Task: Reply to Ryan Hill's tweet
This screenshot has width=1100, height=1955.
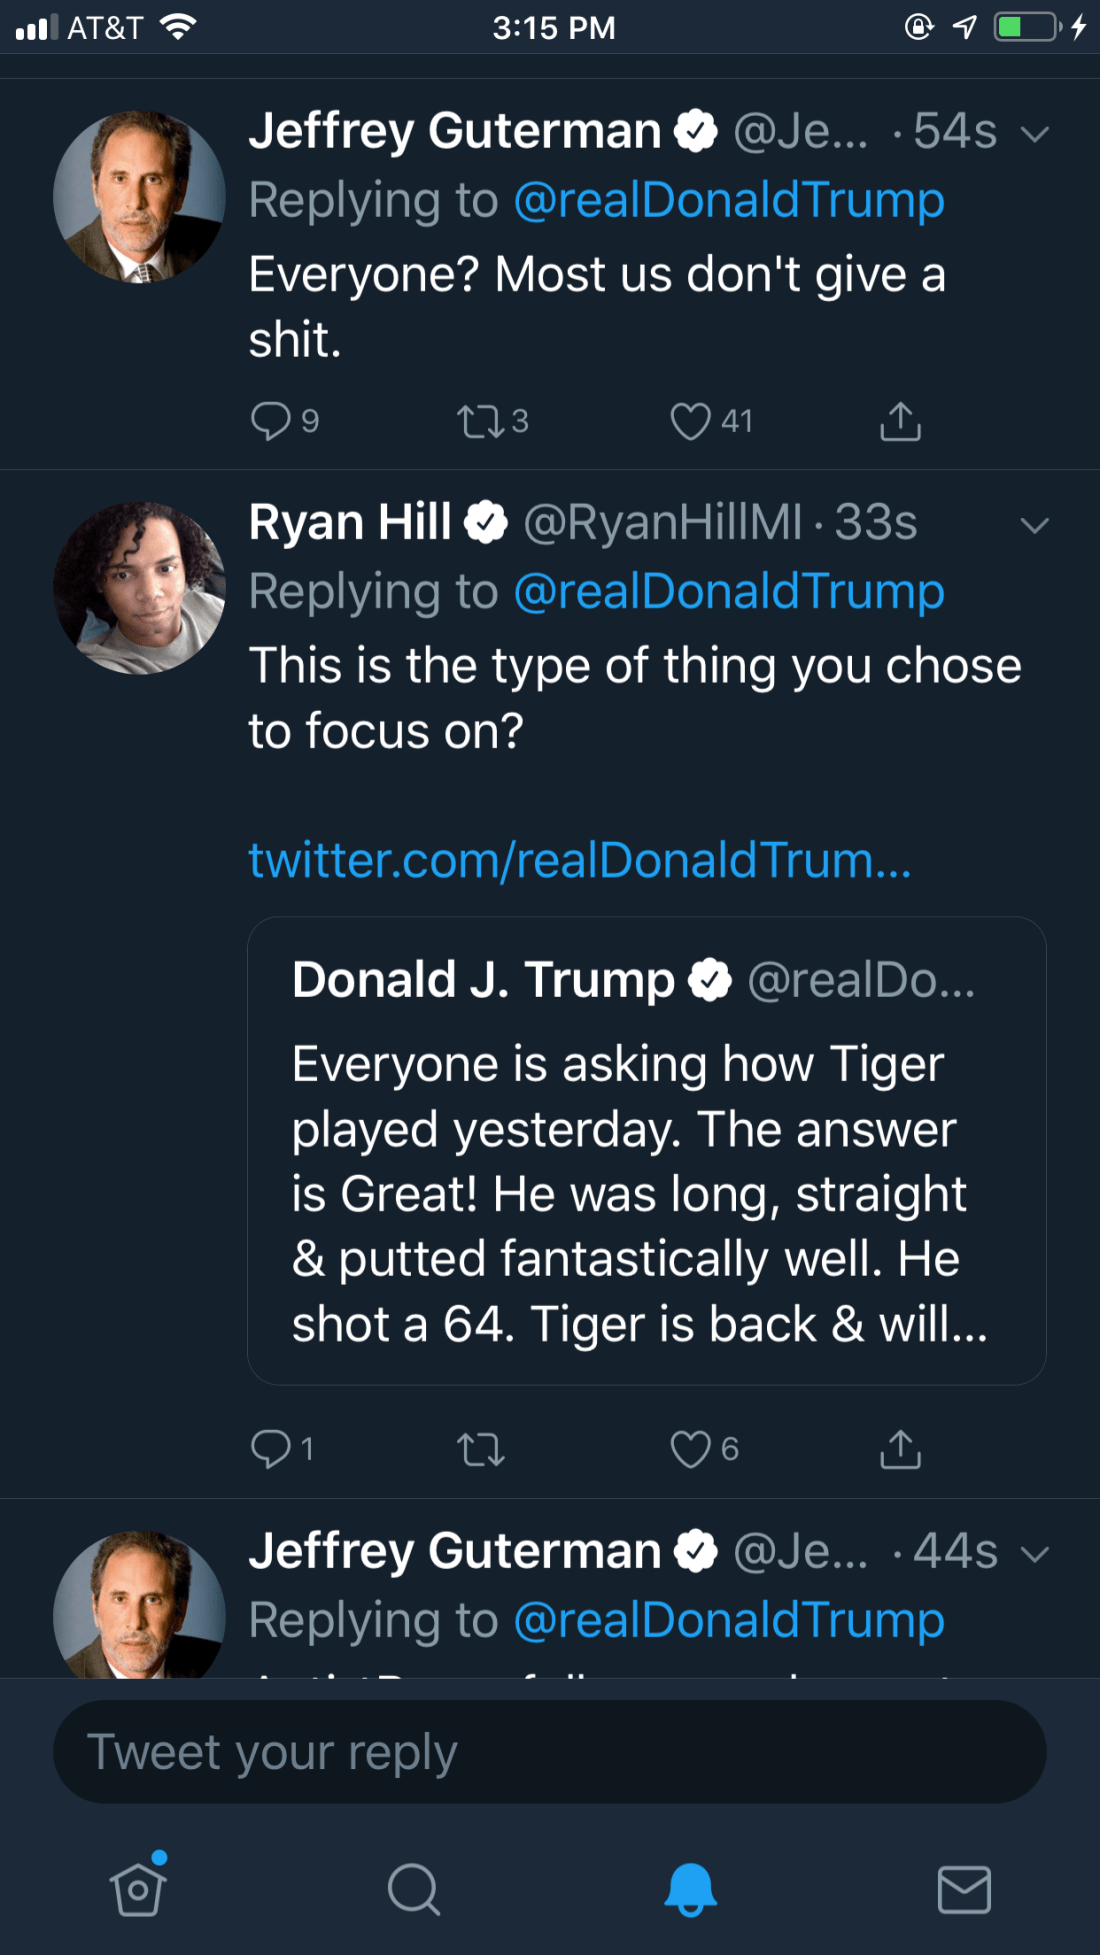Action: click(x=271, y=1448)
